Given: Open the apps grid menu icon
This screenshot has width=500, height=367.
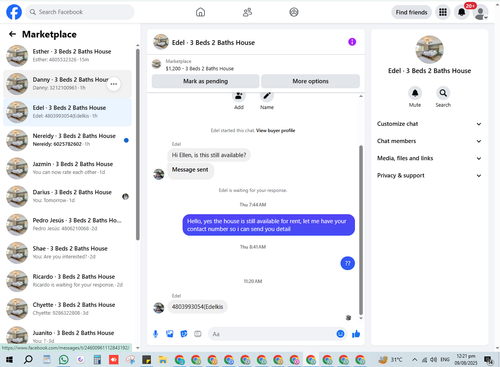Looking at the screenshot, I should pos(443,12).
